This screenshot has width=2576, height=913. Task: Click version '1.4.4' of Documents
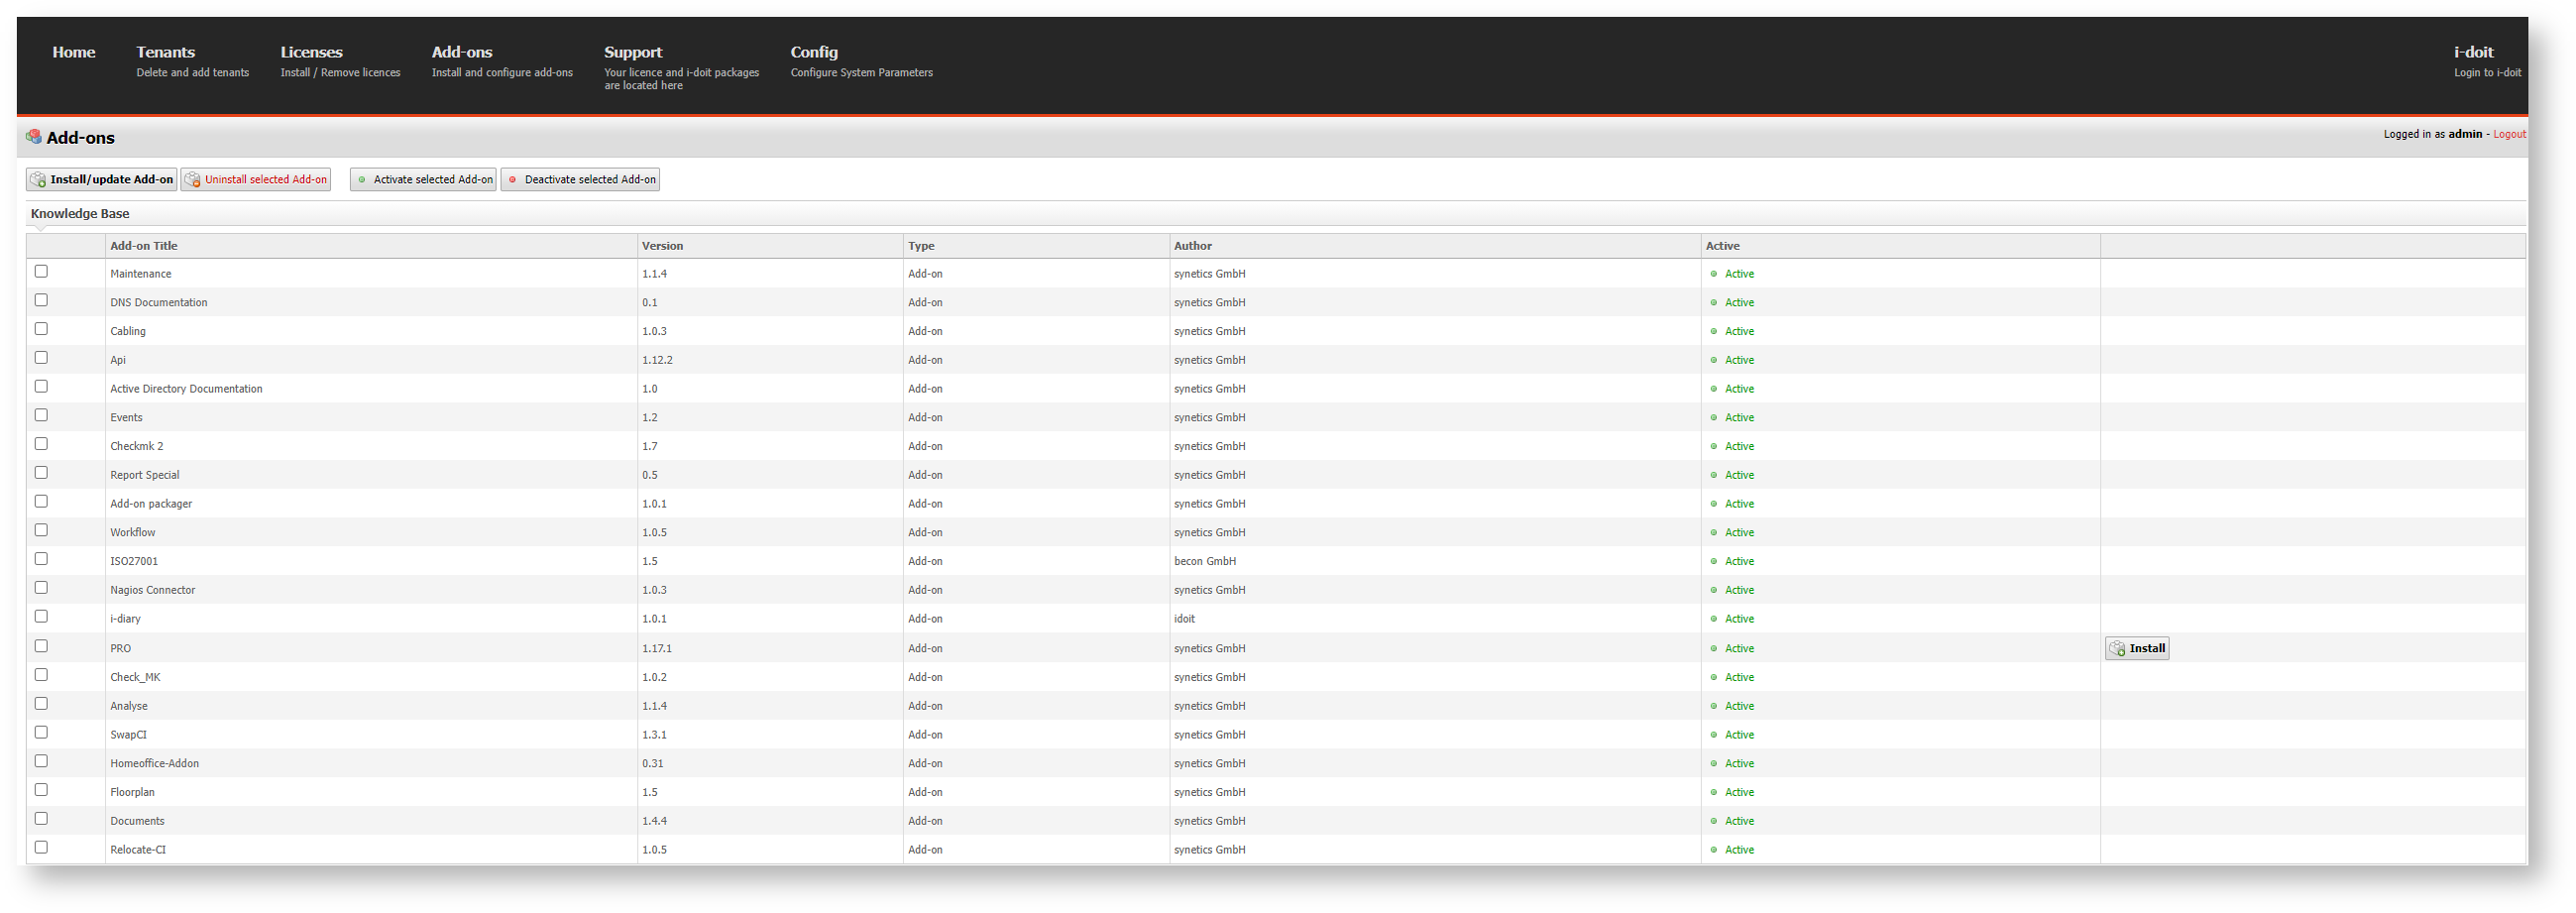tap(655, 822)
